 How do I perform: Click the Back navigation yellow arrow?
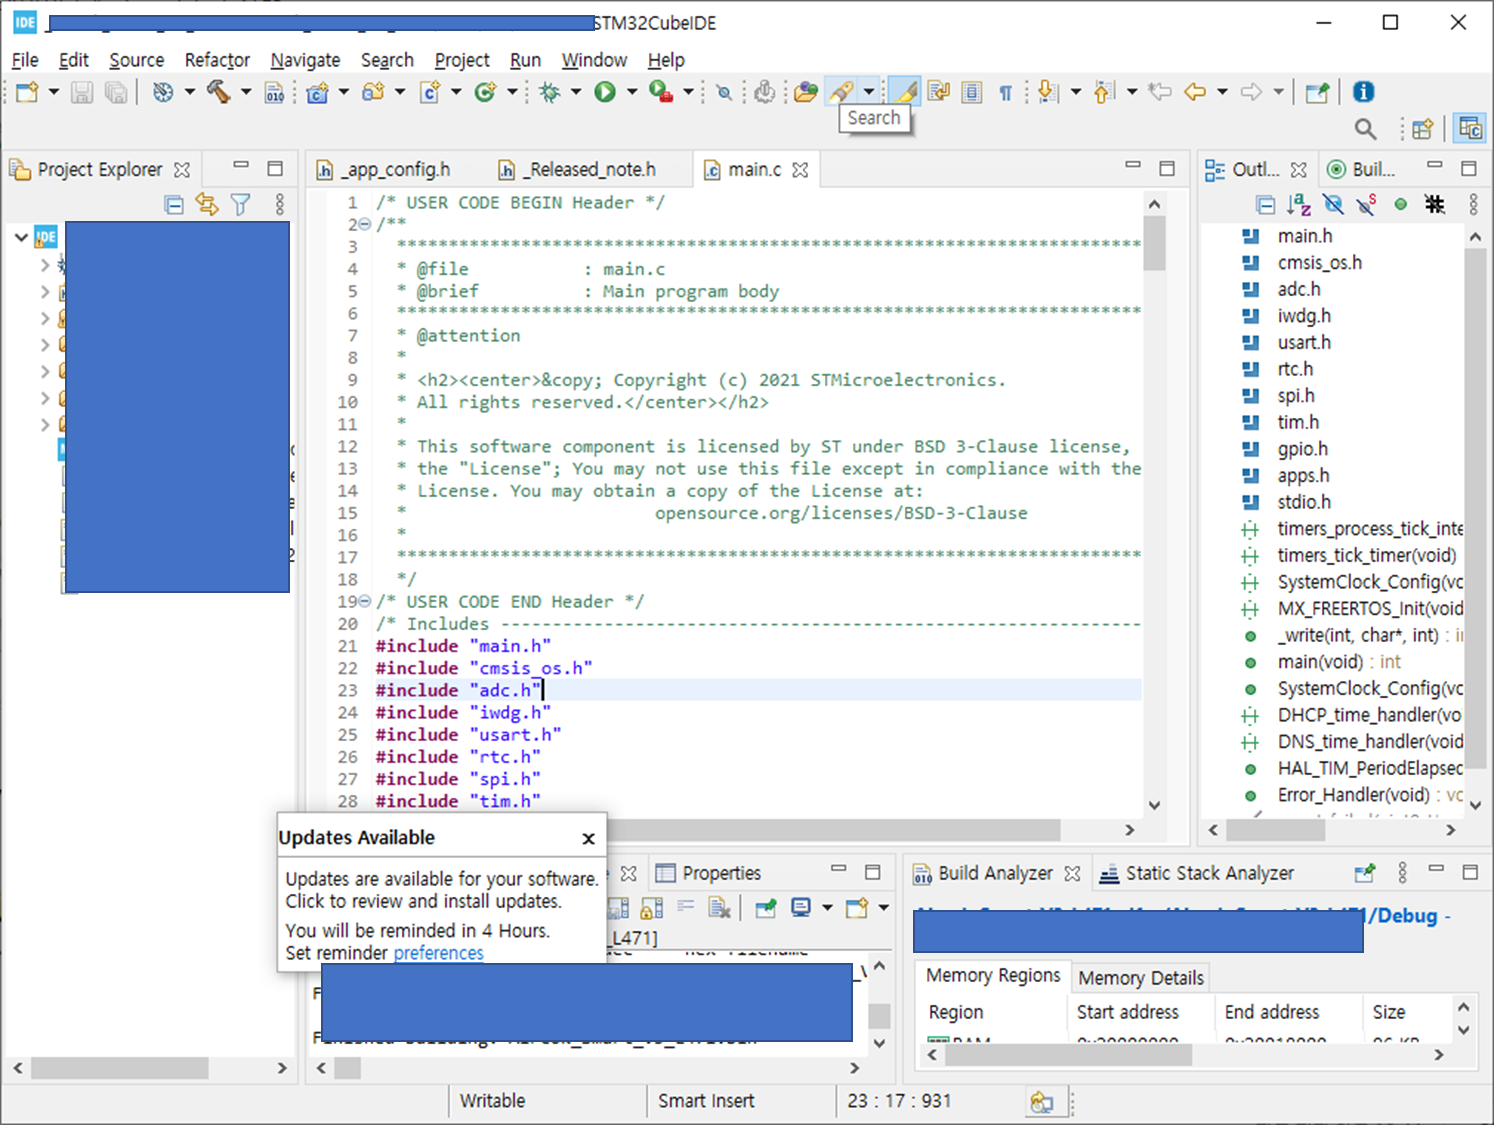[1195, 92]
